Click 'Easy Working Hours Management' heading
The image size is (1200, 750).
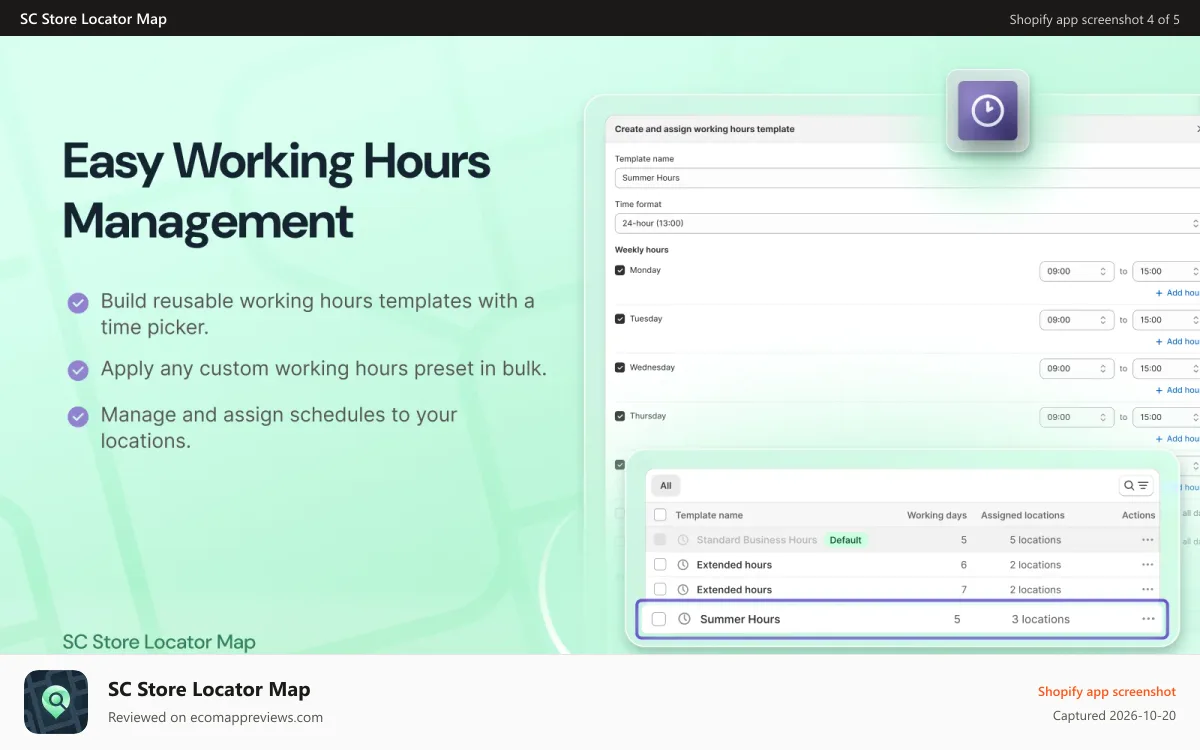point(277,191)
